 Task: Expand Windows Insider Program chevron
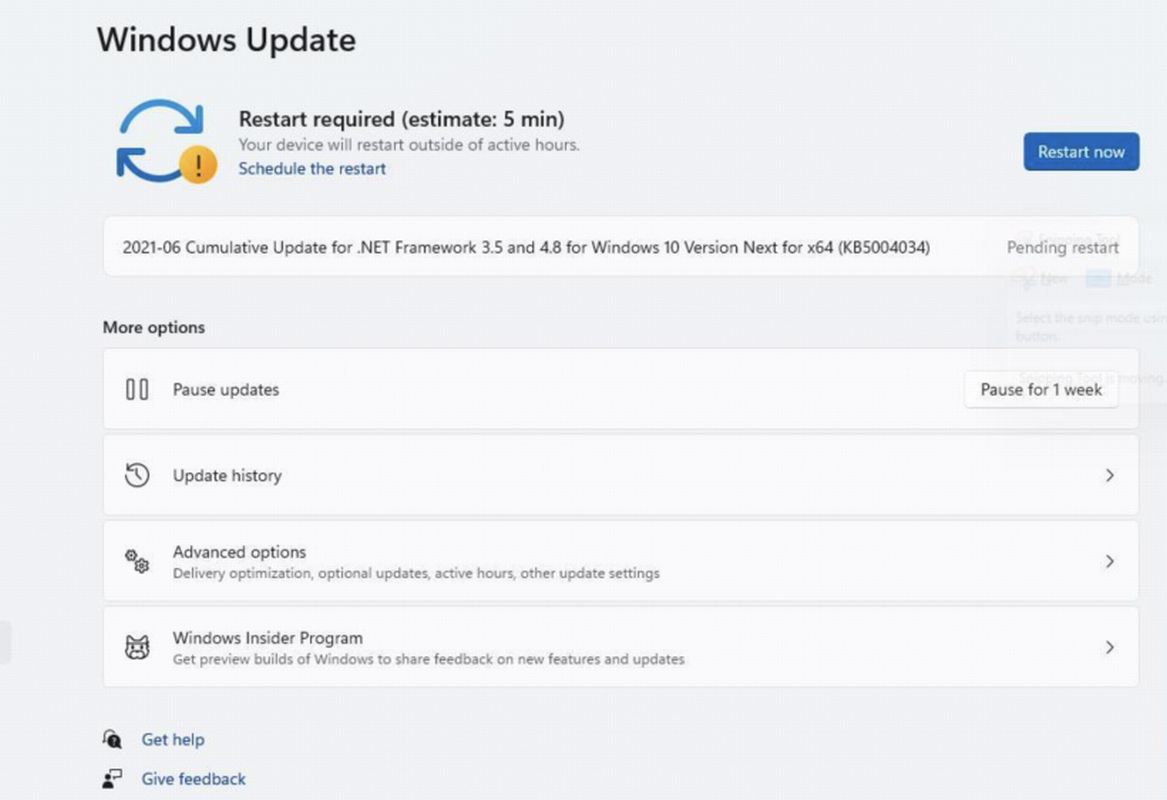[1109, 648]
